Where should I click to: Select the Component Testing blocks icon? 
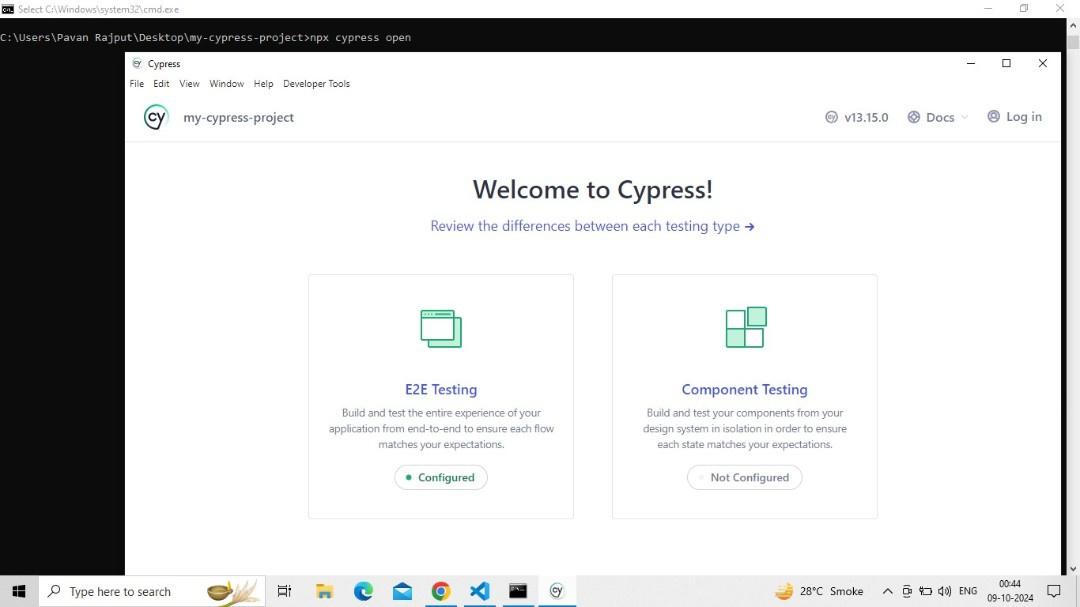click(x=744, y=327)
